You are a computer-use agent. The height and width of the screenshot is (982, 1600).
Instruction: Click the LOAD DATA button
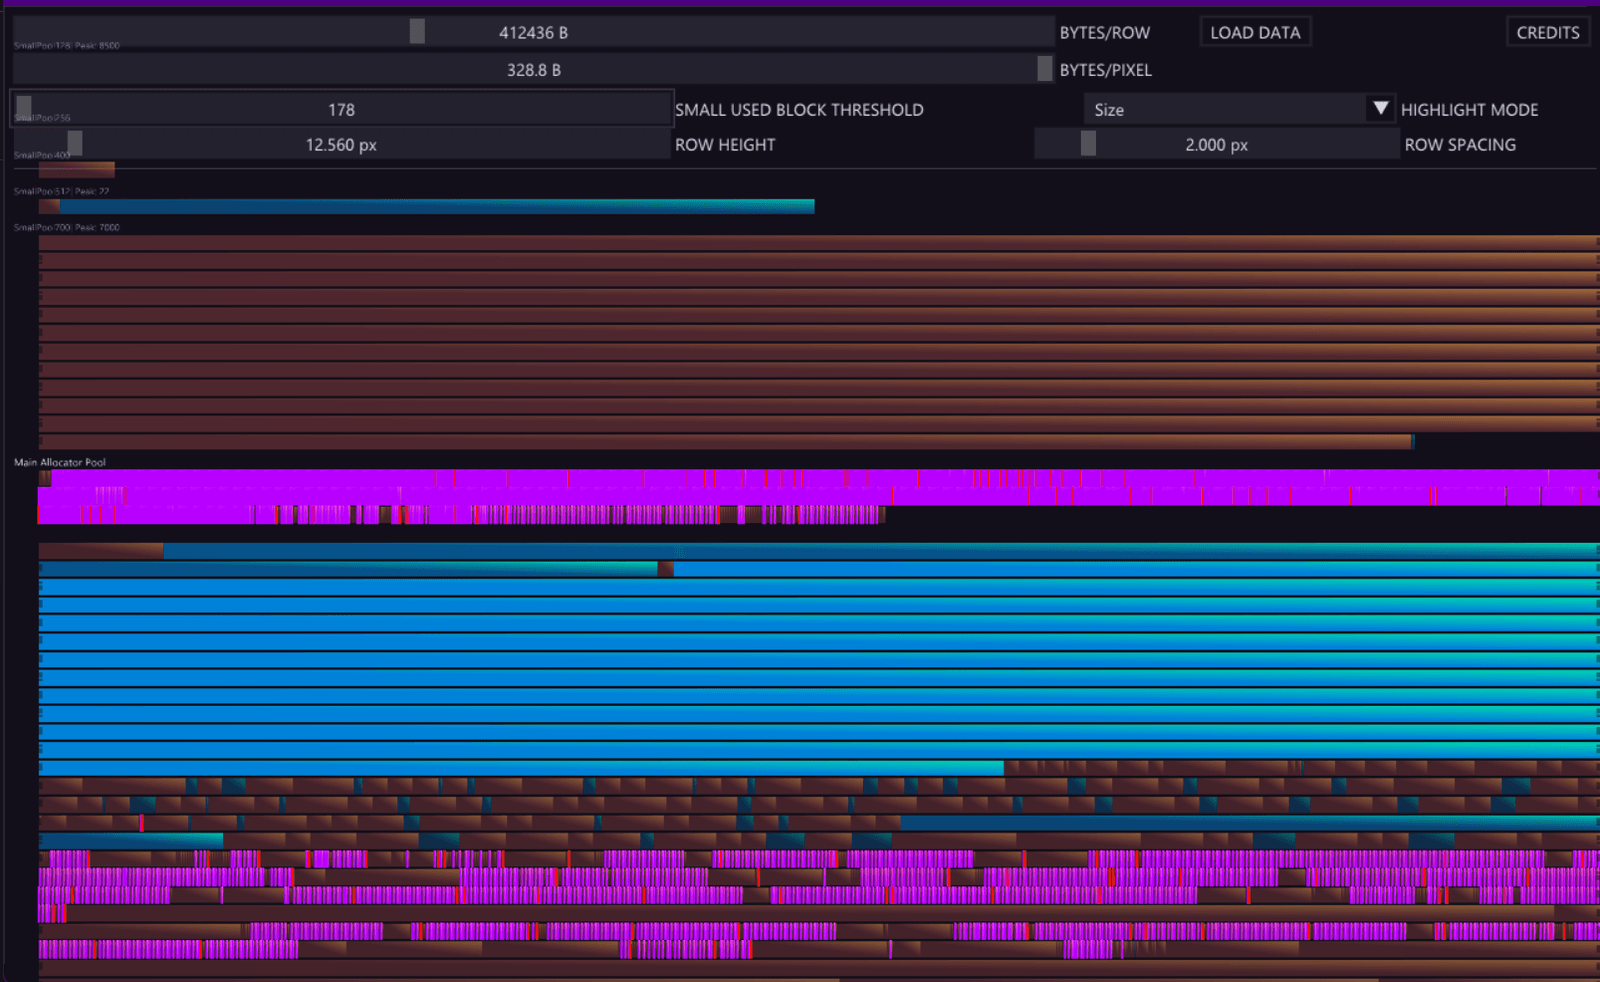click(1255, 32)
